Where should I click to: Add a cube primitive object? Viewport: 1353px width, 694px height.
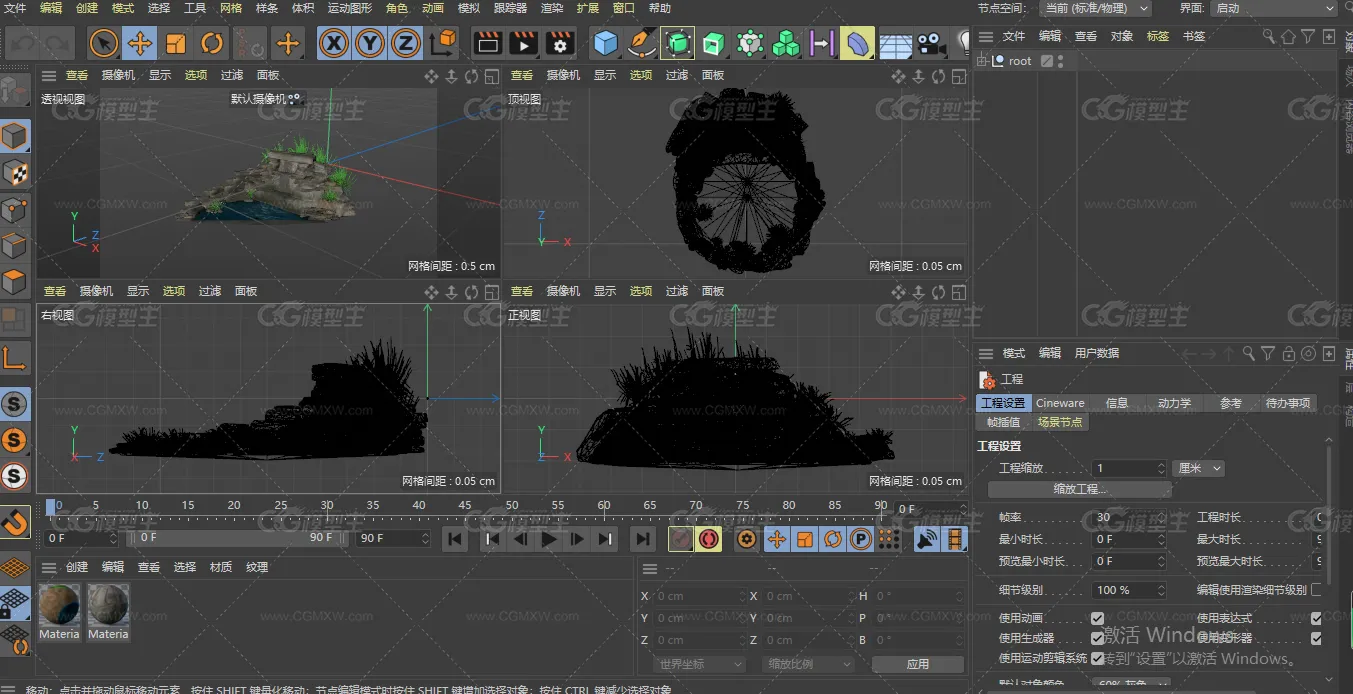(x=605, y=43)
